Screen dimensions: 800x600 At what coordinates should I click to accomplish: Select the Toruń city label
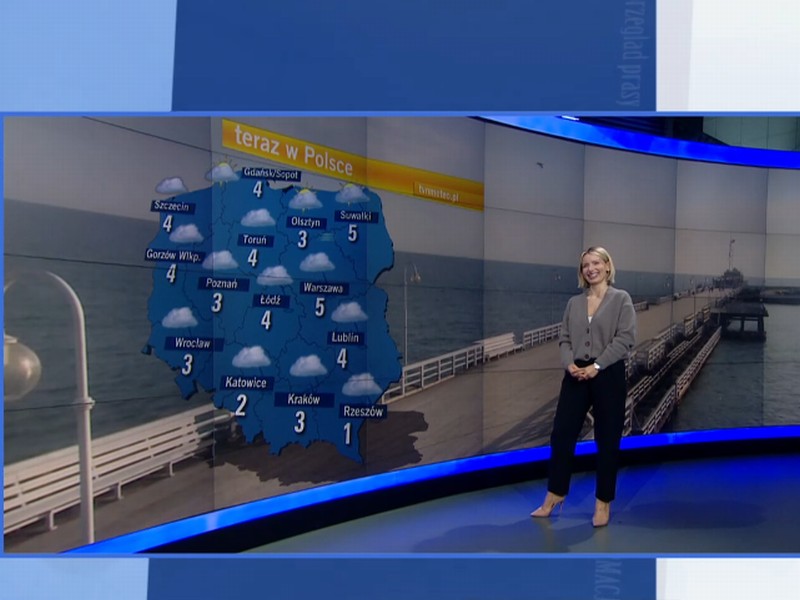(x=255, y=240)
